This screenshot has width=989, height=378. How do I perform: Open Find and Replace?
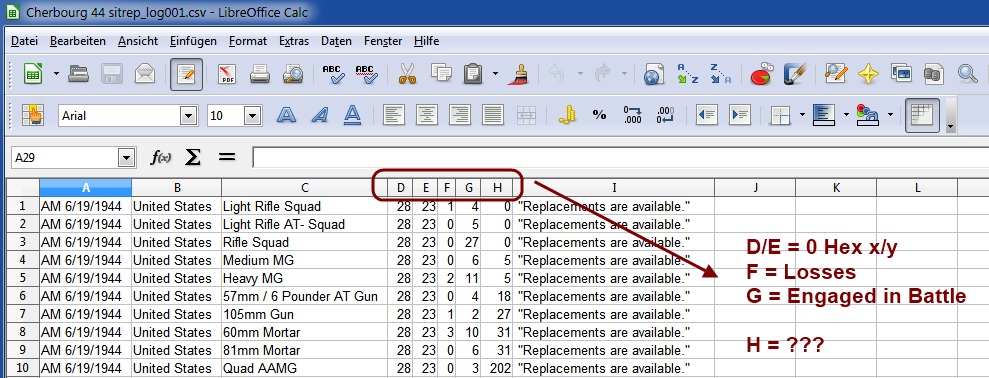click(836, 74)
